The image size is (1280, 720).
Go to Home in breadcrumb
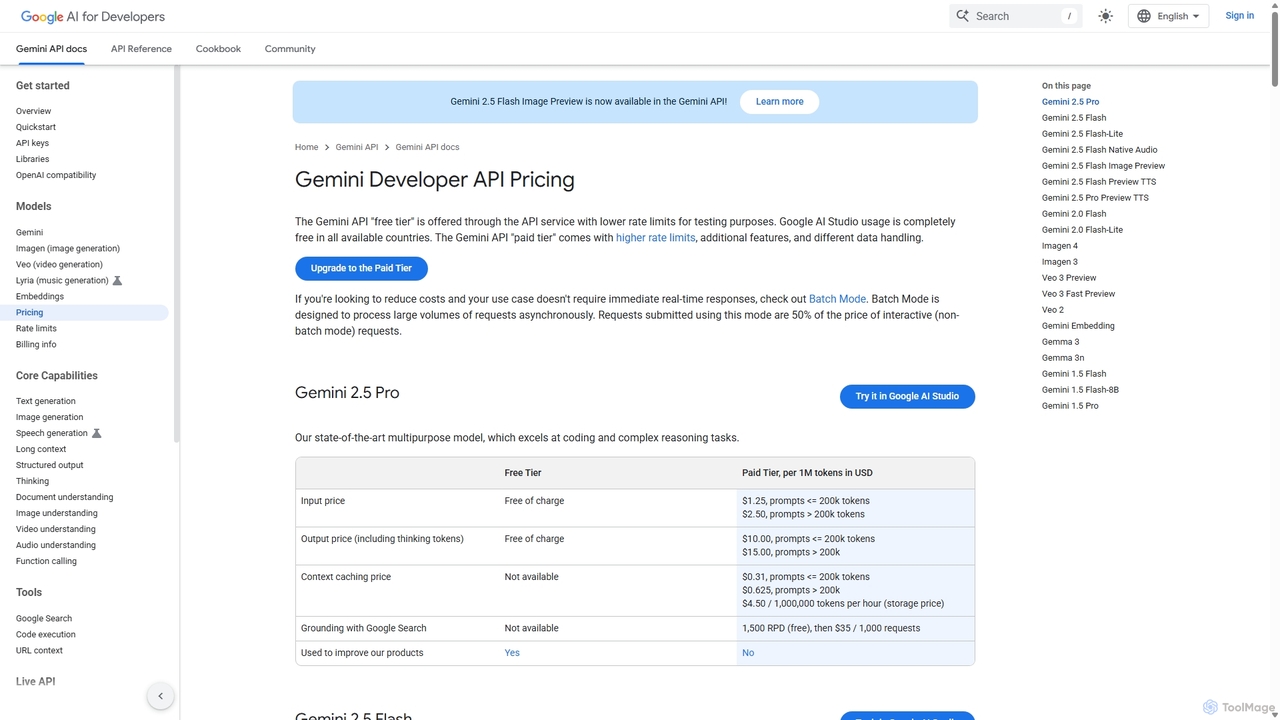306,147
